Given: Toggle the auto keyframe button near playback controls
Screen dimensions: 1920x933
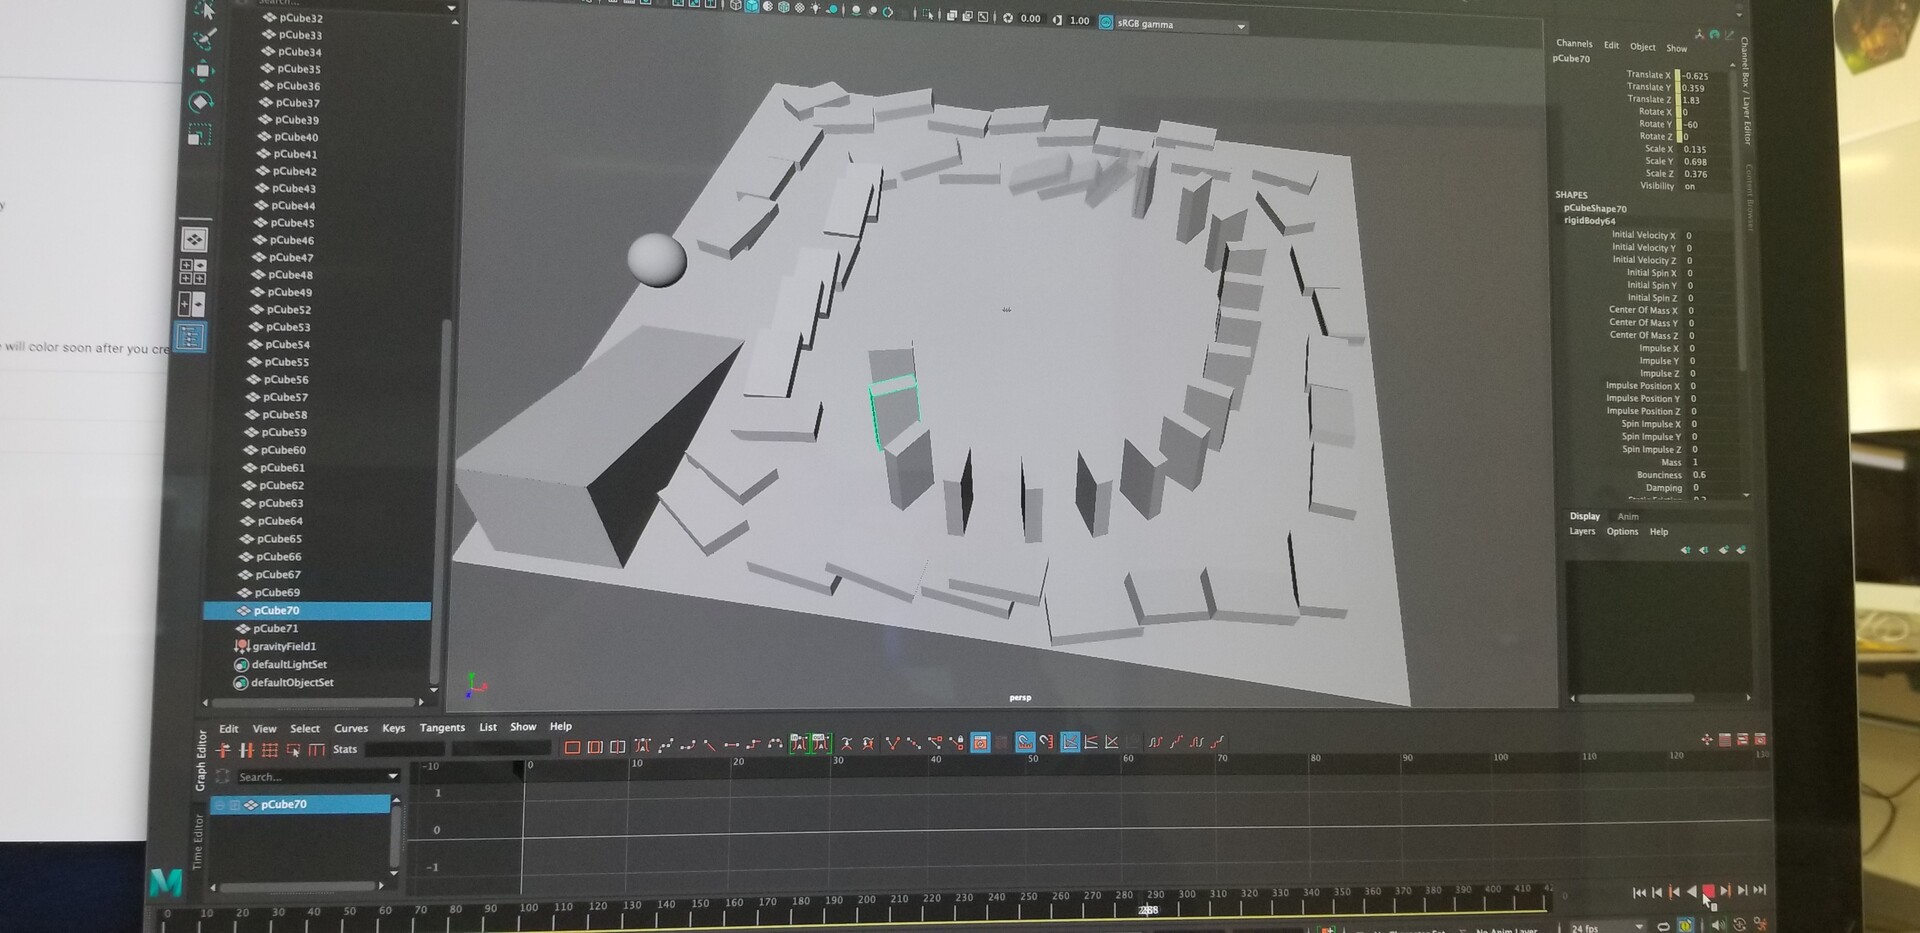Looking at the screenshot, I should pyautogui.click(x=1686, y=925).
